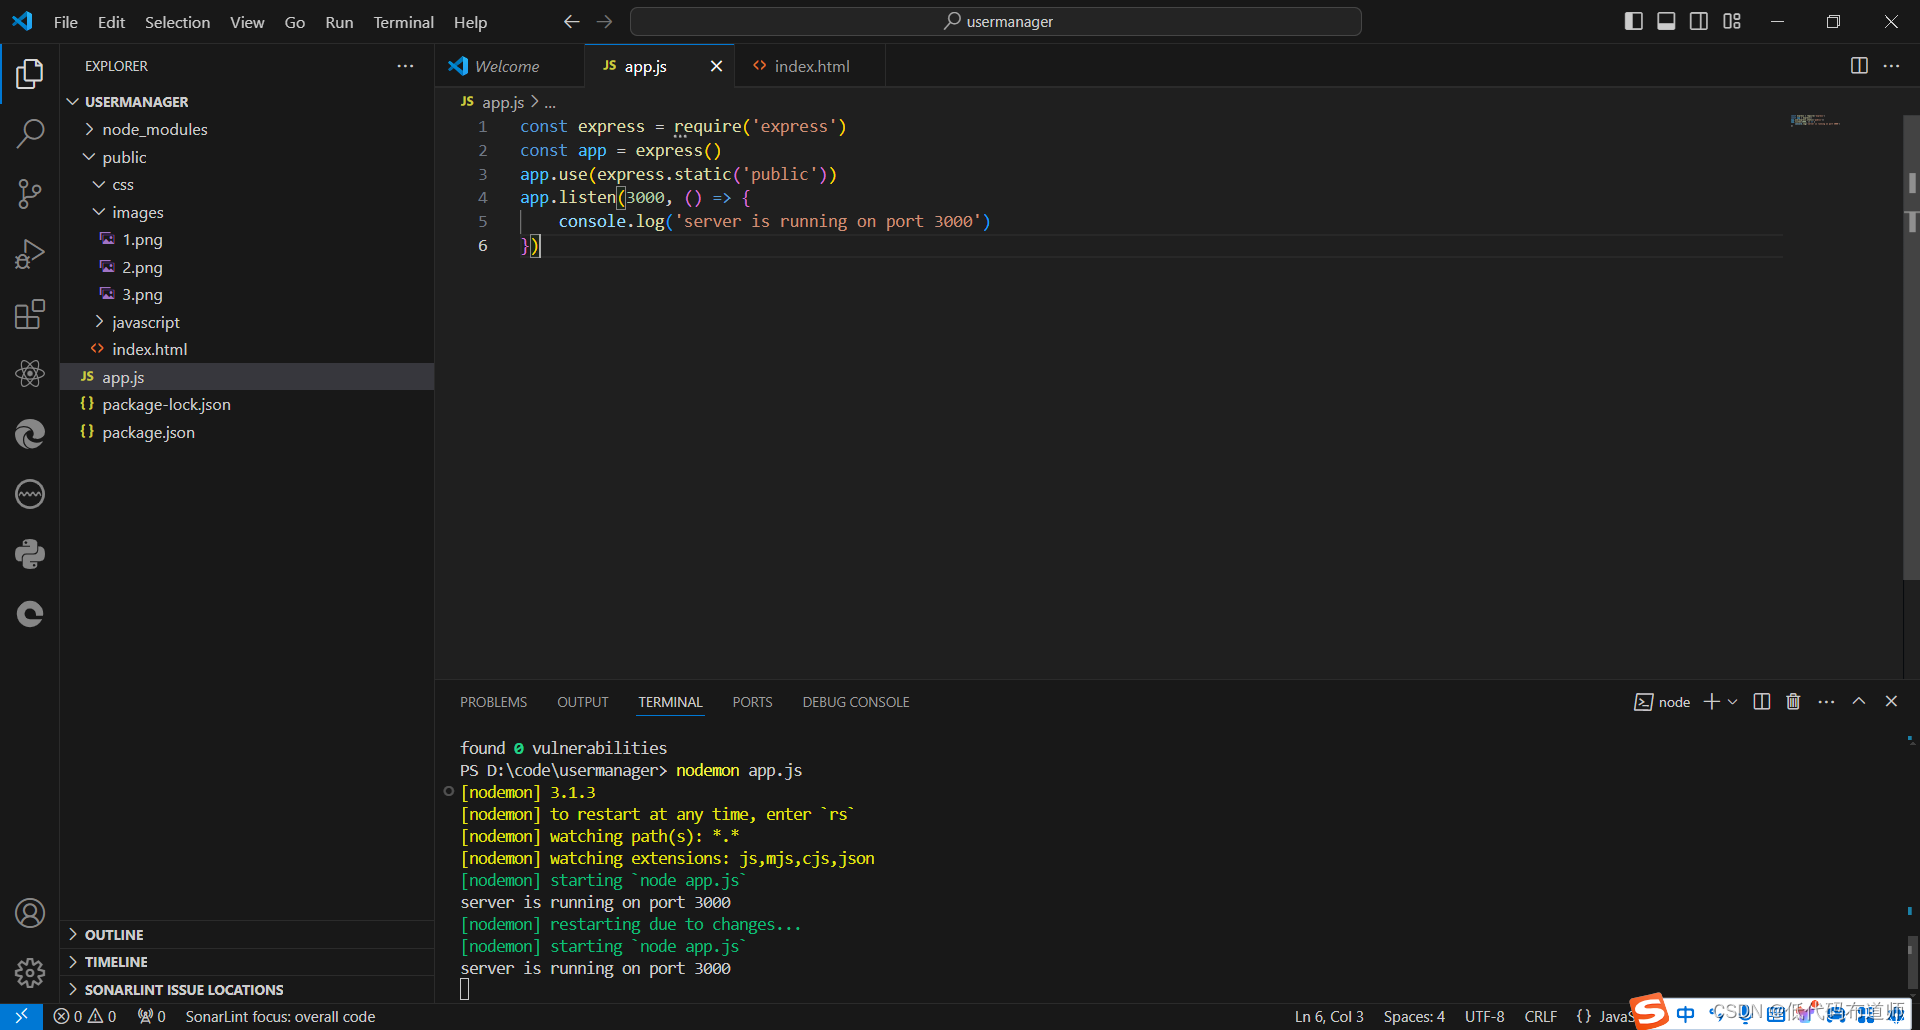Image resolution: width=1920 pixels, height=1030 pixels.
Task: Click Customize Layout icon in title bar
Action: coord(1732,21)
